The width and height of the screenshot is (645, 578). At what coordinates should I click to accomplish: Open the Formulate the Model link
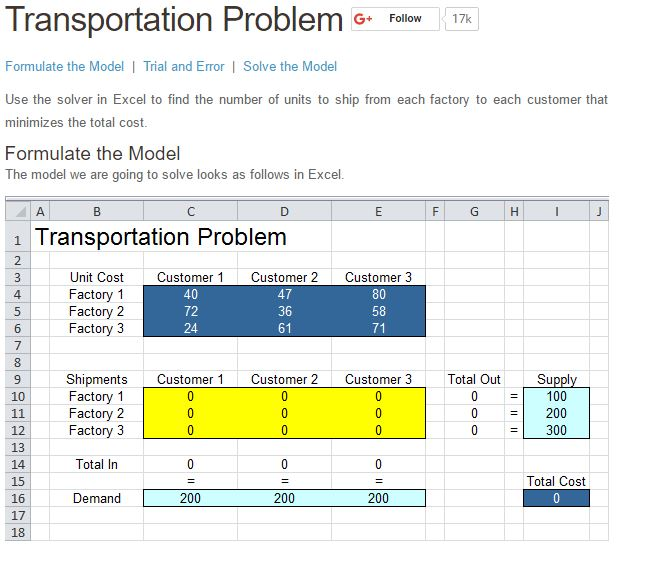tap(65, 66)
